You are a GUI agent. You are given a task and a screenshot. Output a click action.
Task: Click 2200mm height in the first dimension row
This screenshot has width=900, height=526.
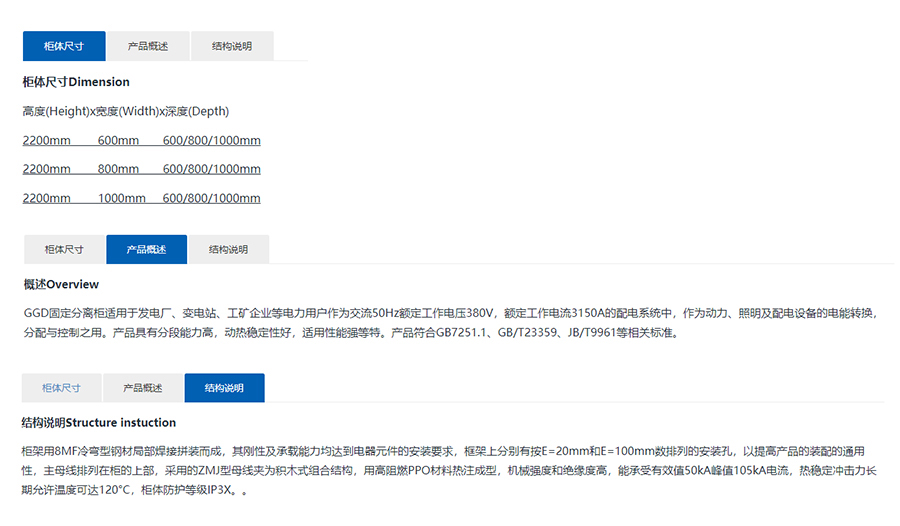46,141
